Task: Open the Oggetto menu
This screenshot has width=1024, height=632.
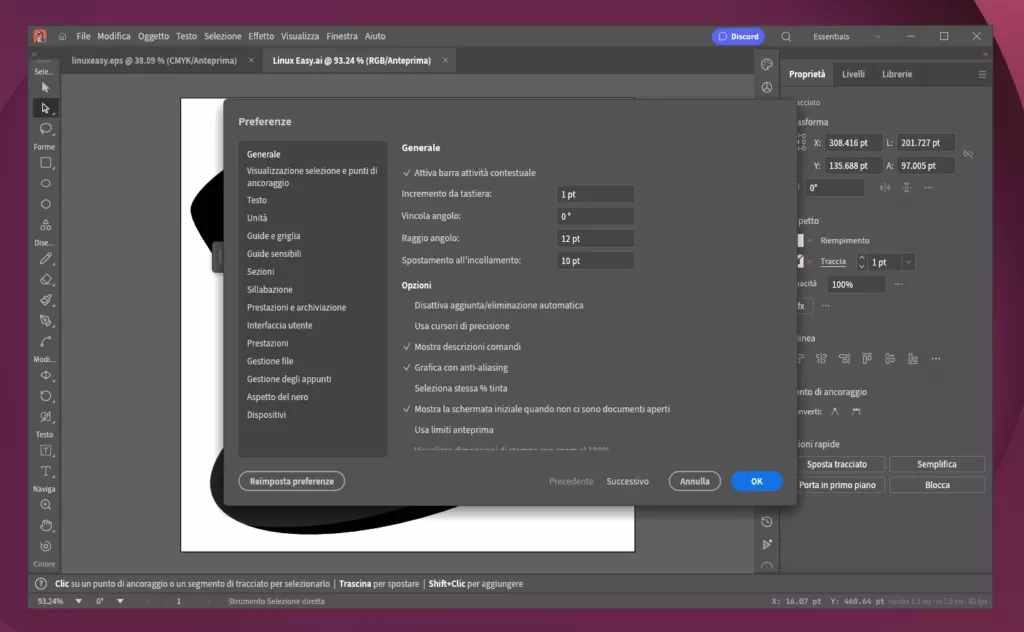Action: (x=153, y=37)
